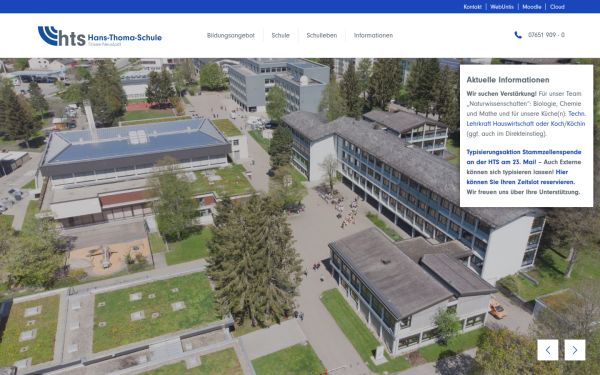600x375 pixels.
Task: Open Typisierungsaktion Stammzellenspende link
Action: (524, 157)
